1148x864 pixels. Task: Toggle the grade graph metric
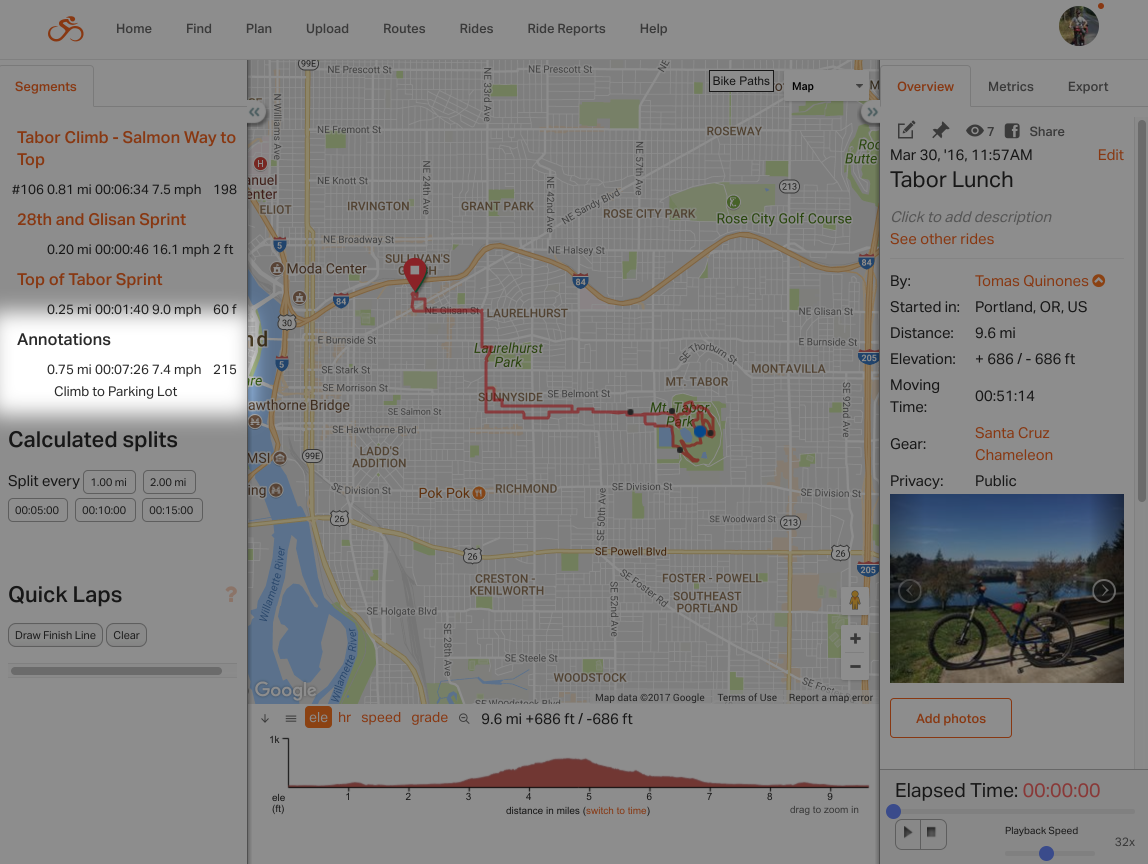(x=429, y=718)
